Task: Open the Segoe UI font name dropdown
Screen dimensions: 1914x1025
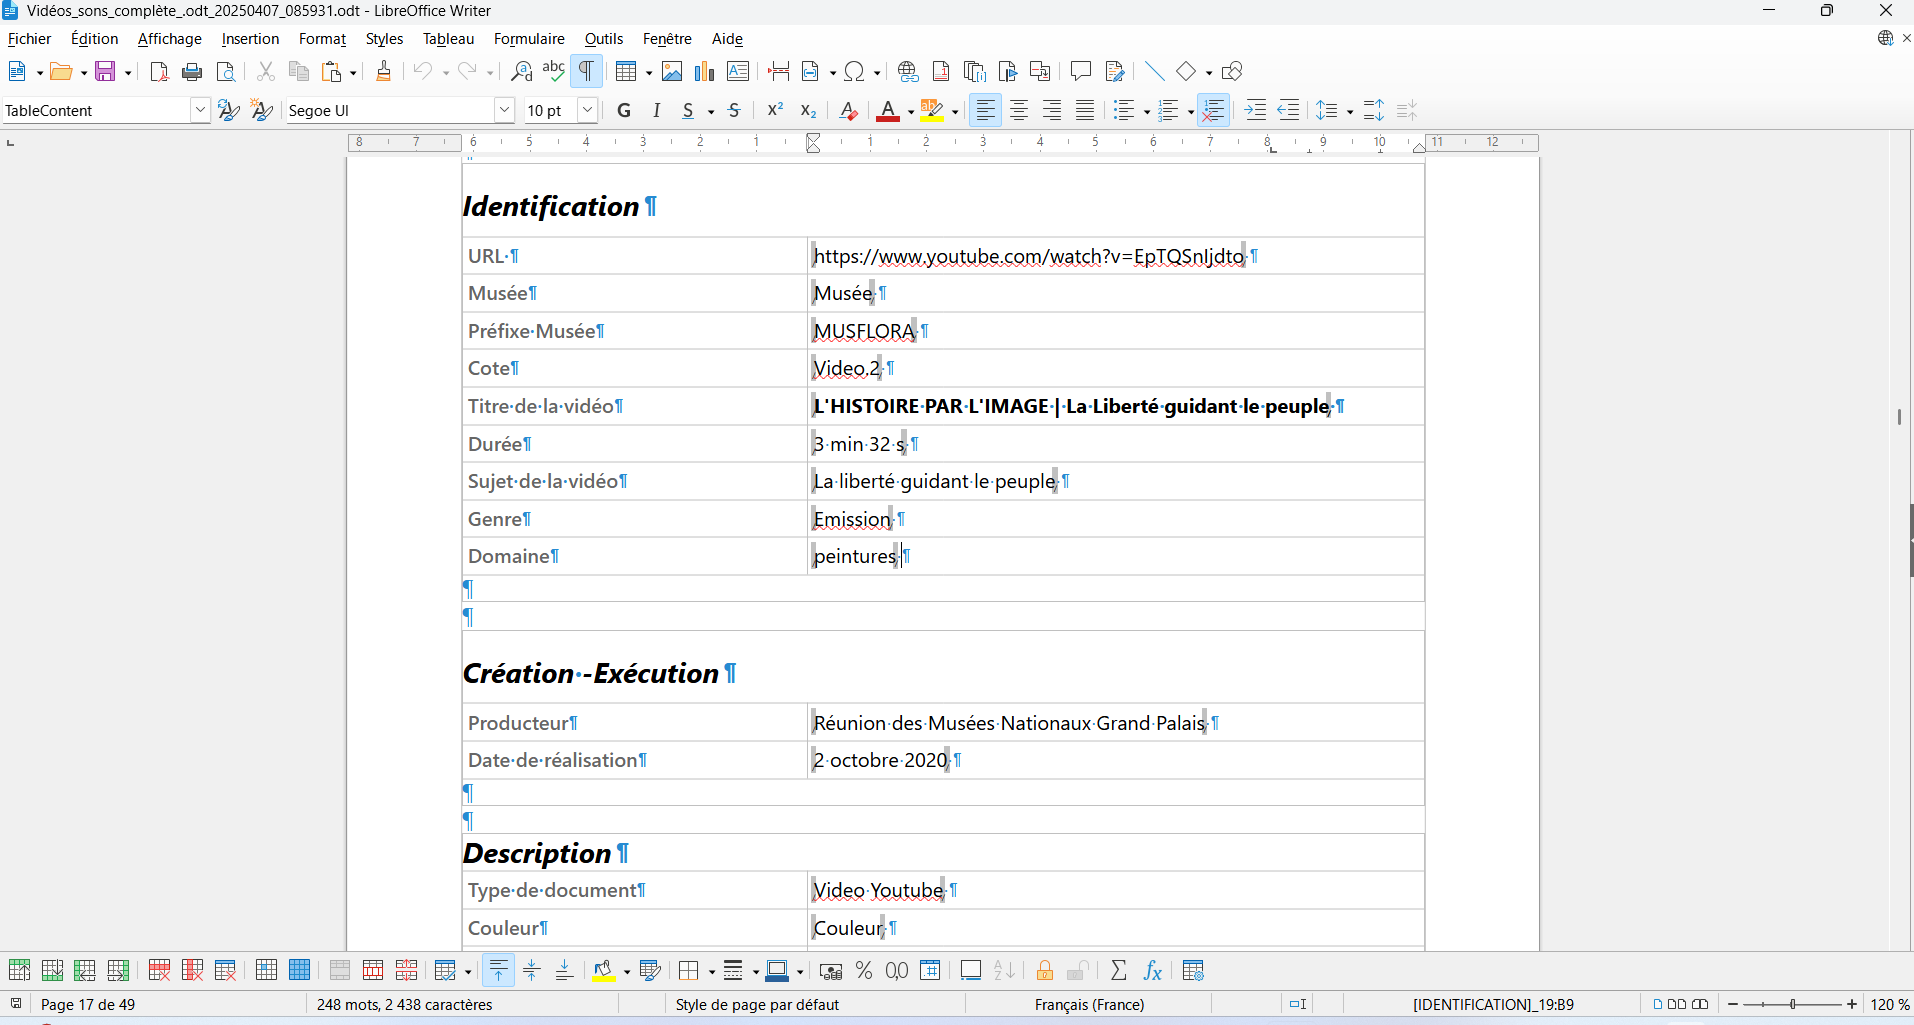Action: pyautogui.click(x=504, y=110)
